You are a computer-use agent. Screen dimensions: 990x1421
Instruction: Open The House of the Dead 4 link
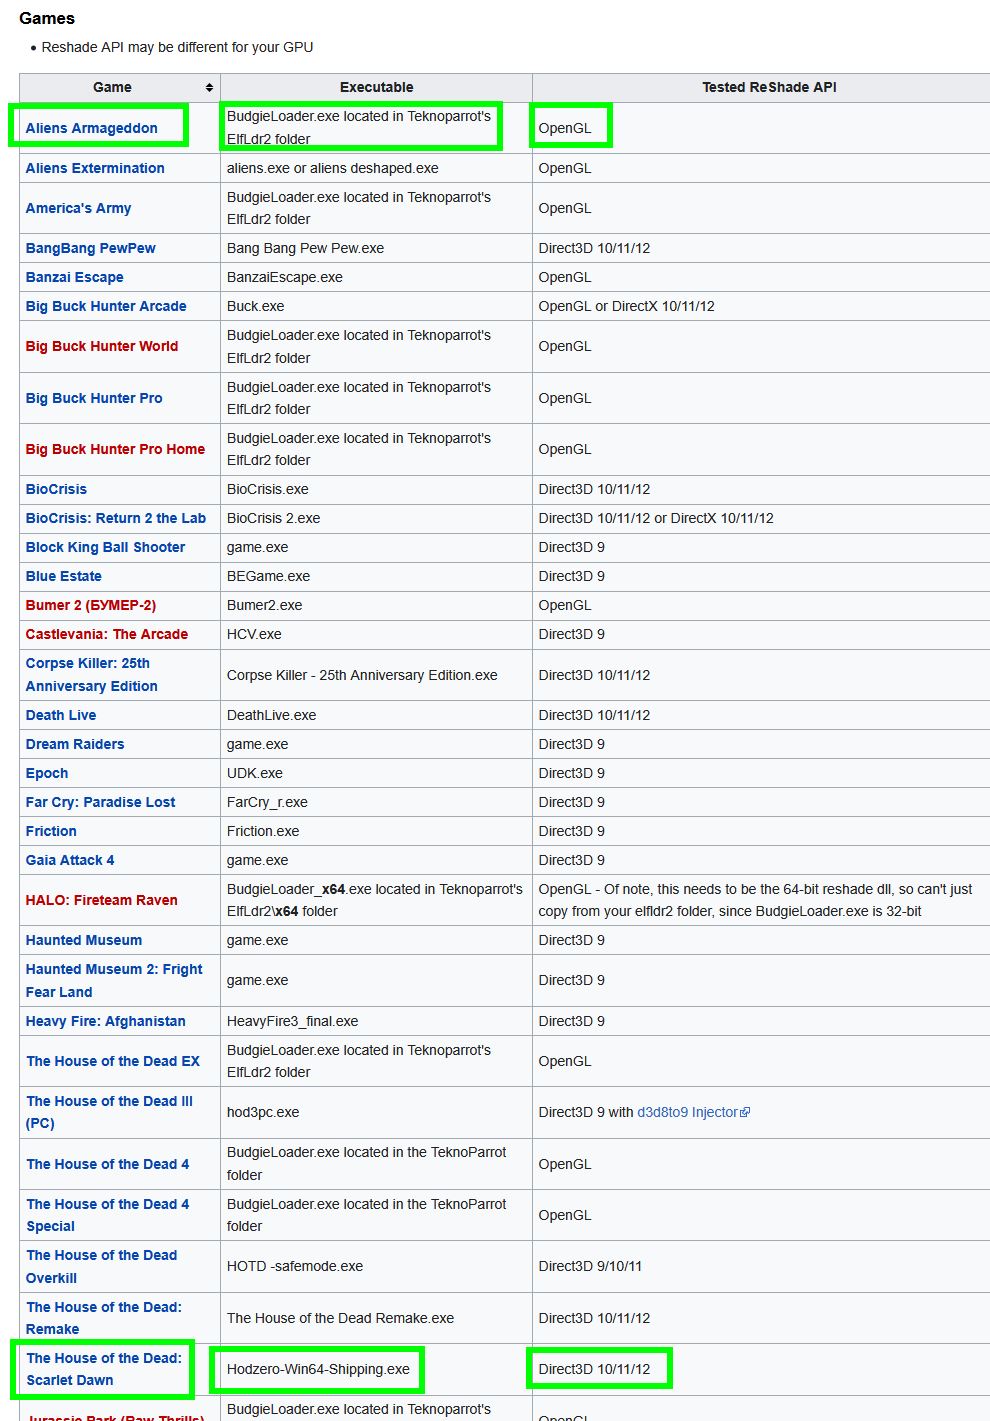click(x=107, y=1164)
